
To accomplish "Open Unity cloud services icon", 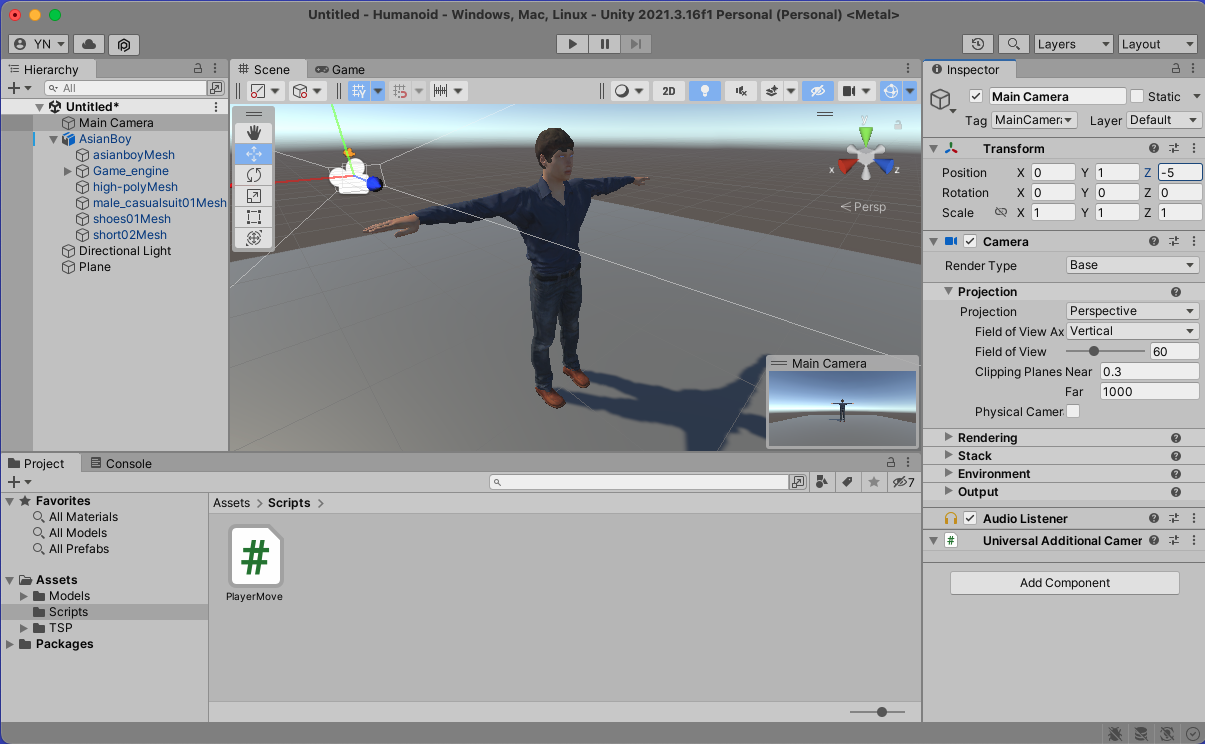I will click(89, 44).
